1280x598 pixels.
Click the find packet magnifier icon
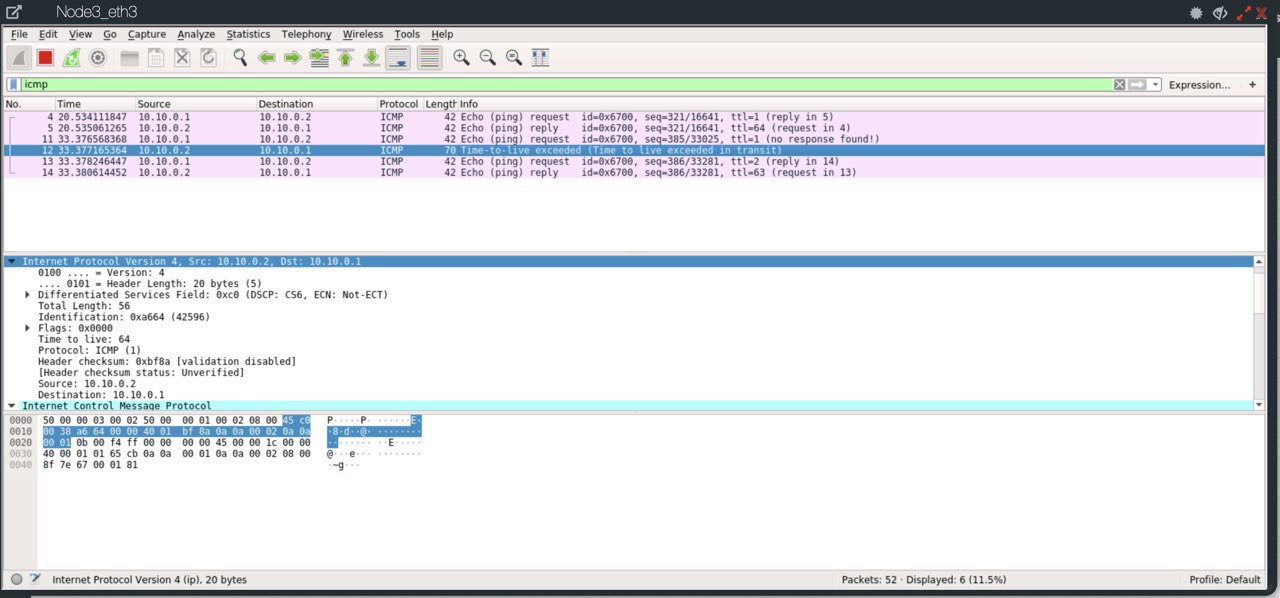(x=240, y=58)
